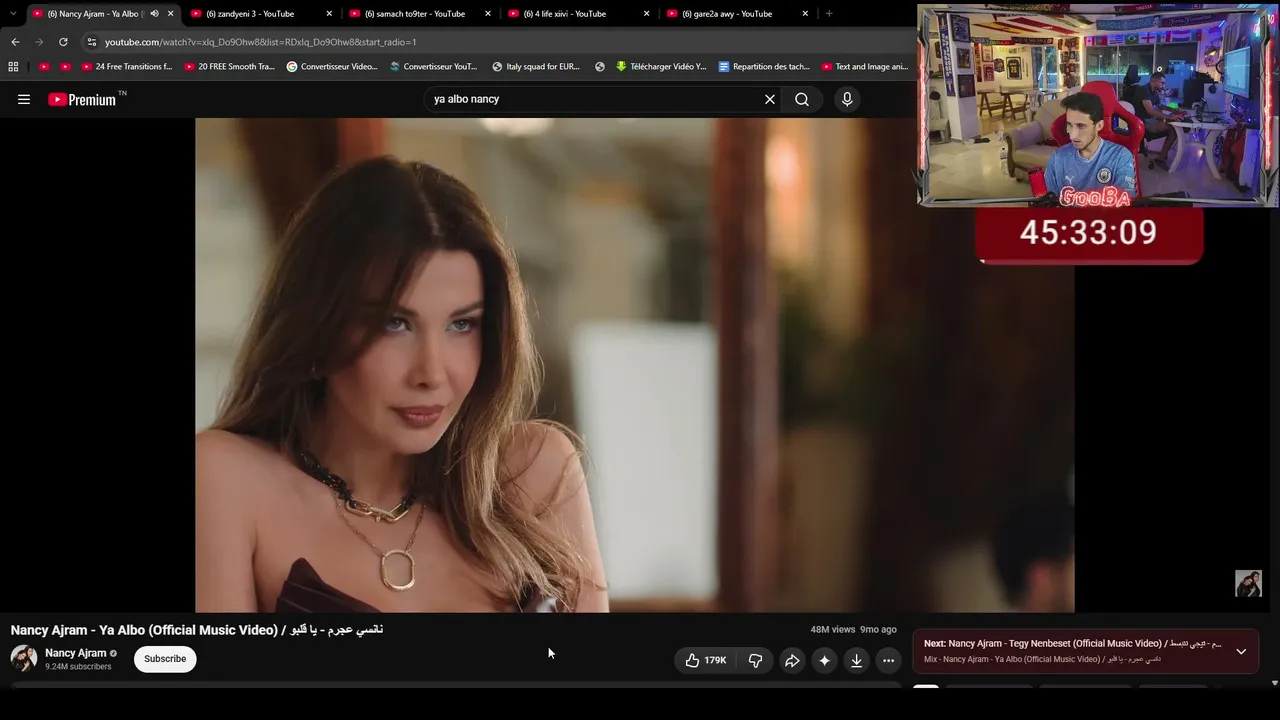Go back with the browser back arrow
The width and height of the screenshot is (1280, 720).
coord(15,42)
